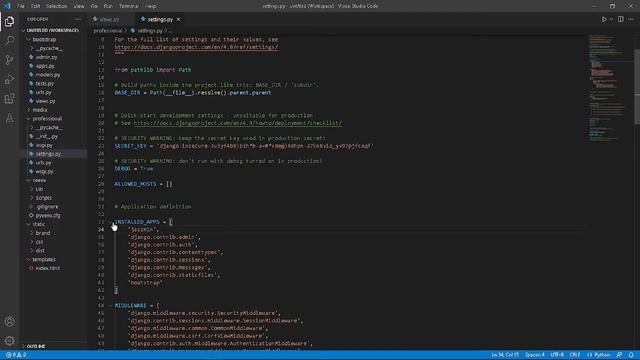Viewport: 640px width, 360px height.
Task: Run the Python file with play icon
Action: point(604,19)
